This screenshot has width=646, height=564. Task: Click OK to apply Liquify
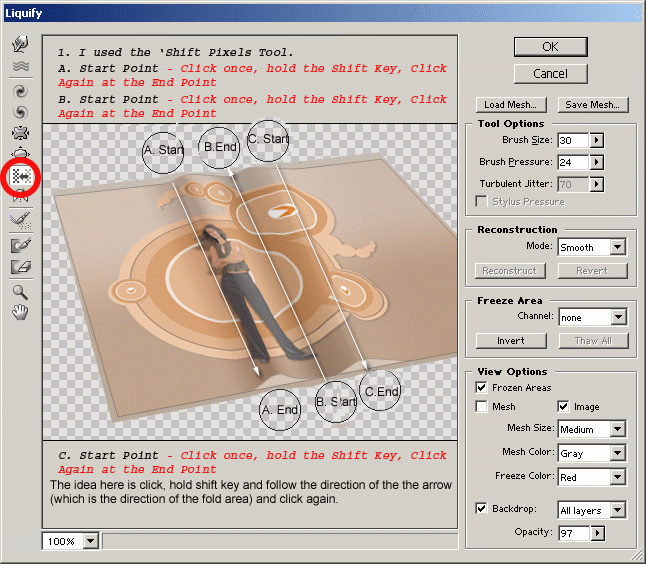tap(550, 47)
